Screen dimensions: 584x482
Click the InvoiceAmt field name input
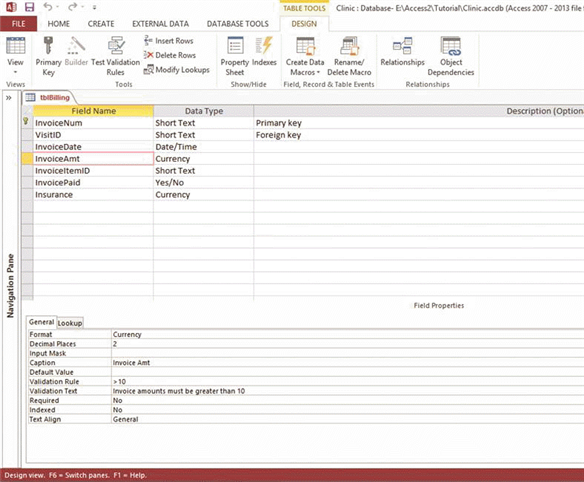93,159
